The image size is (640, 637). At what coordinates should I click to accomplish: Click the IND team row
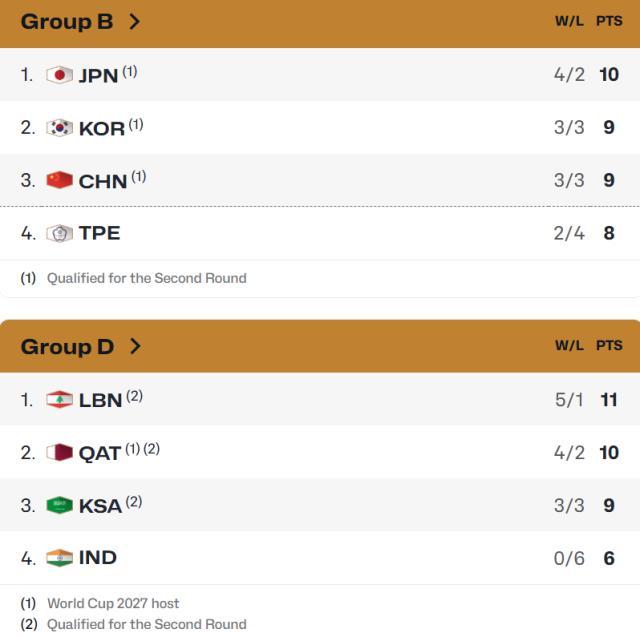coord(320,558)
